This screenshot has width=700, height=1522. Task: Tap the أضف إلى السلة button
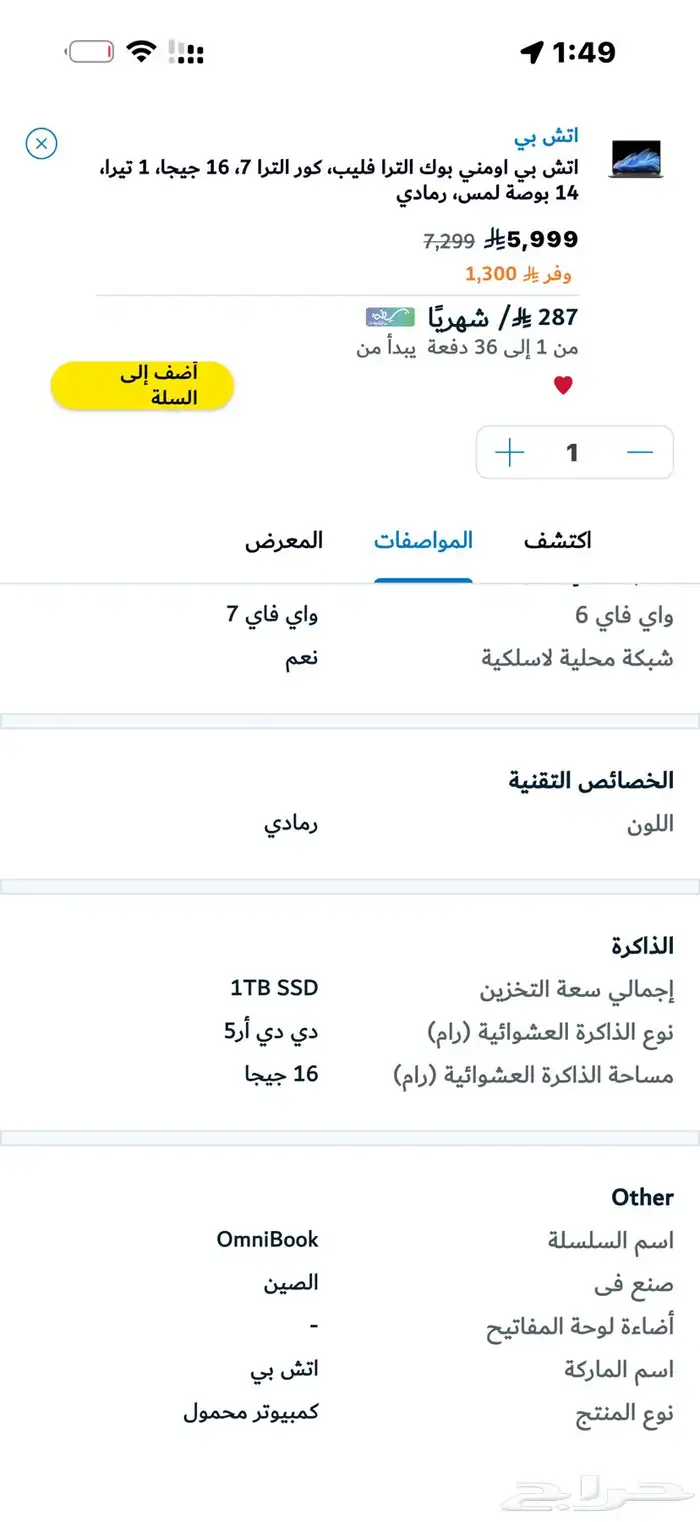[x=143, y=384]
